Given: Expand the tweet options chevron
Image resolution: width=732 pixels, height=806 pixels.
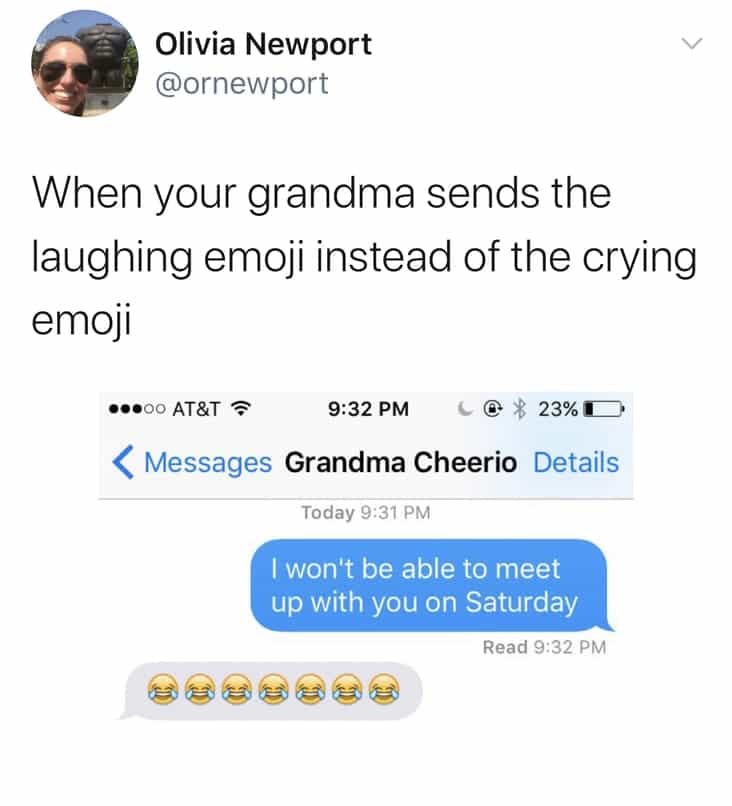Looking at the screenshot, I should point(691,43).
